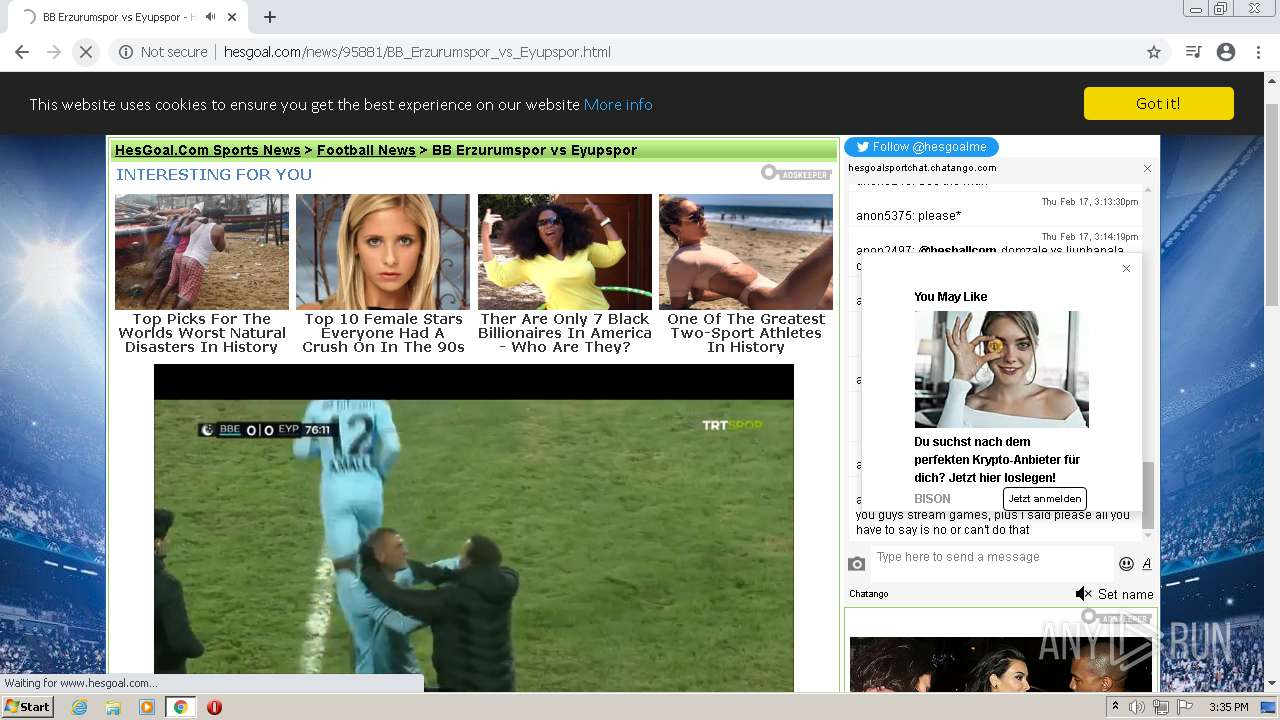This screenshot has width=1280, height=720.
Task: Open Top Picks For Worst Natural Disasters headline
Action: click(202, 333)
